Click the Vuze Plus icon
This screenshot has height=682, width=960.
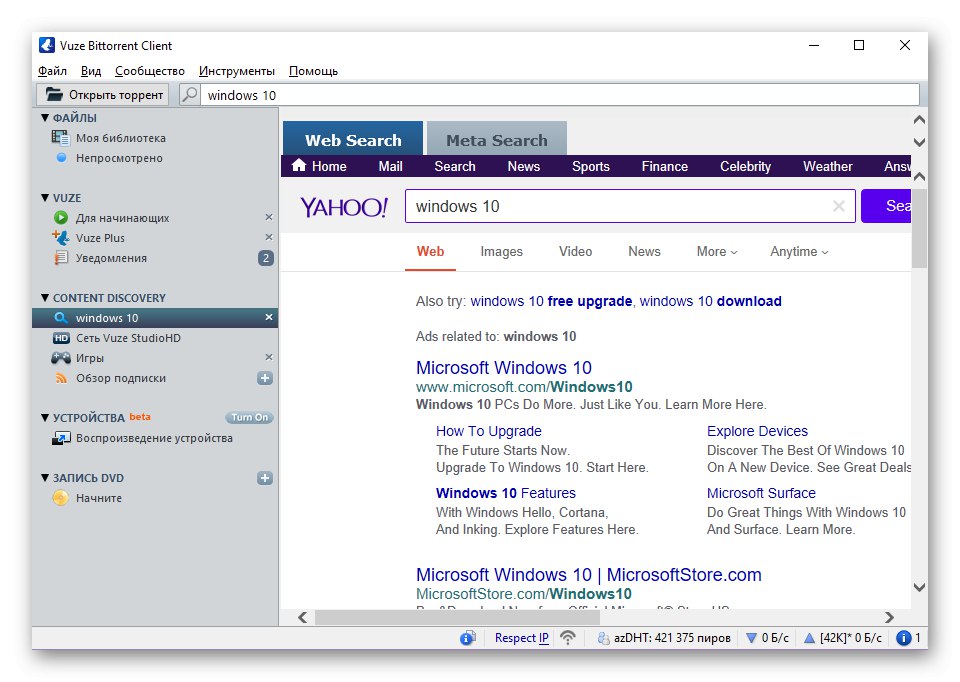(x=61, y=238)
